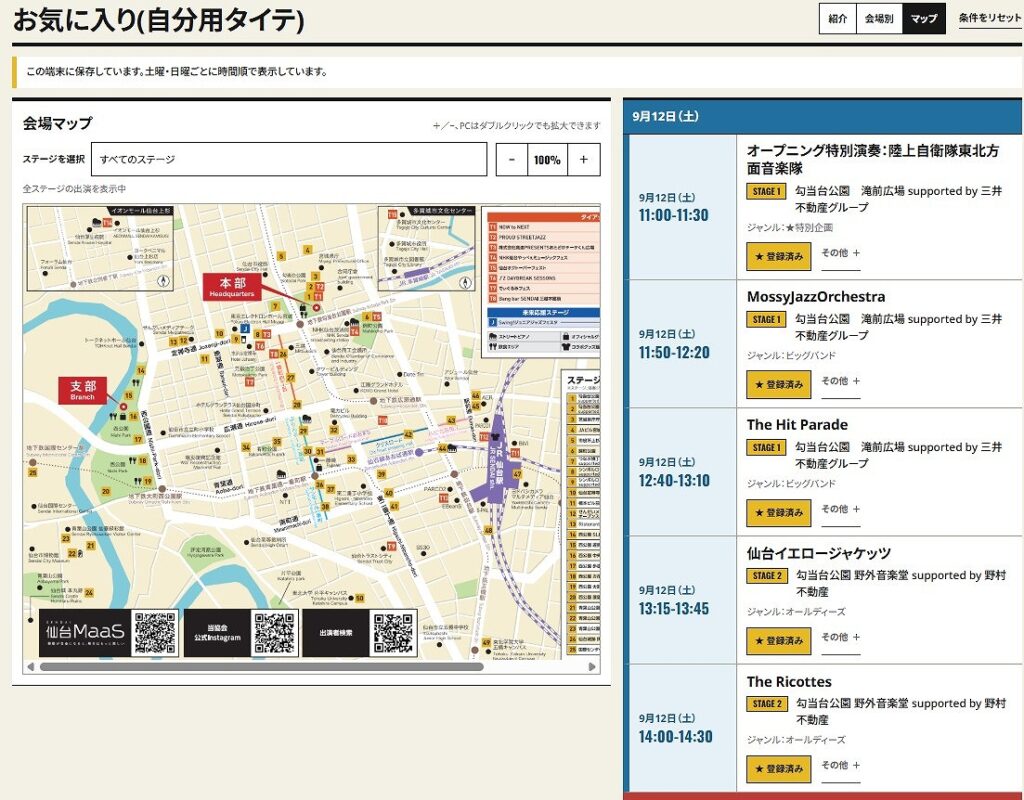
Task: Click STAGE 1 badge of オープニング特別演奏
Action: click(x=766, y=191)
